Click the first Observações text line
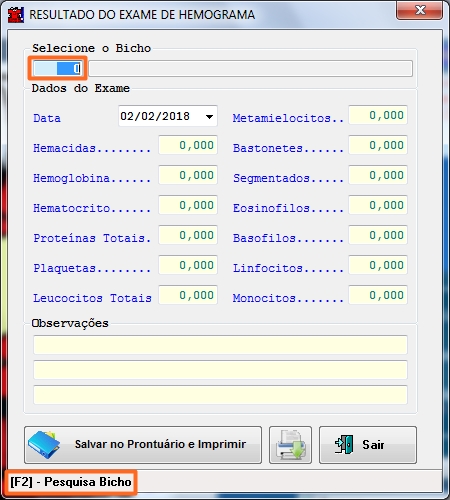This screenshot has height=500, width=450. point(220,345)
